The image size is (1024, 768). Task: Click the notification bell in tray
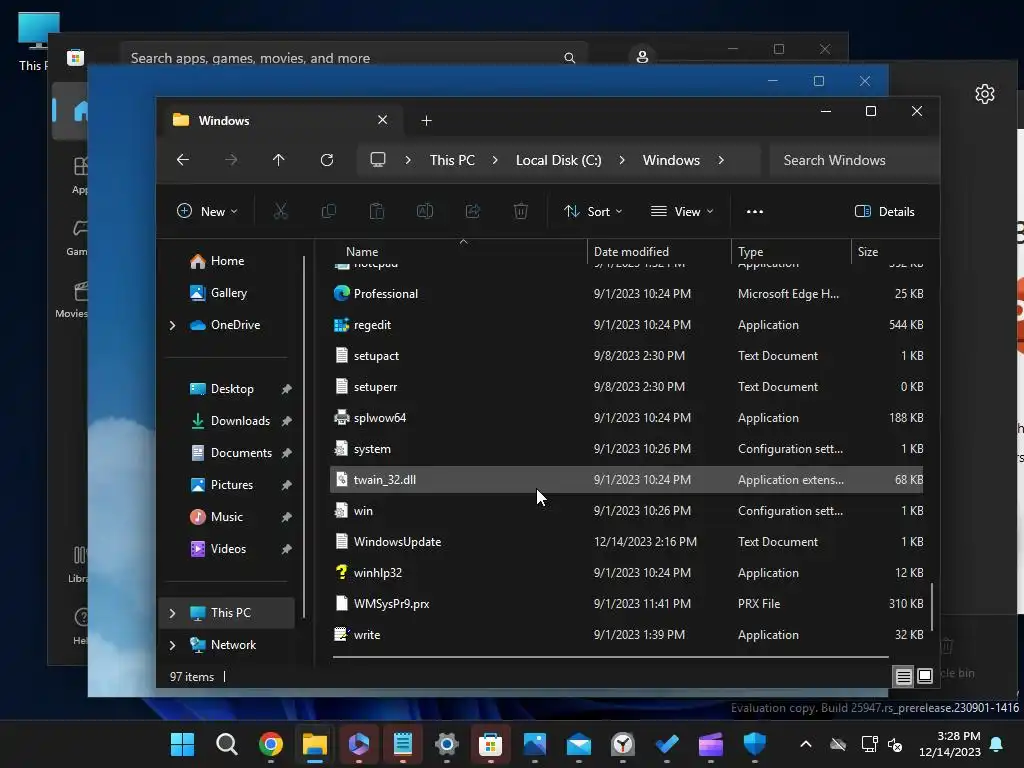point(997,744)
